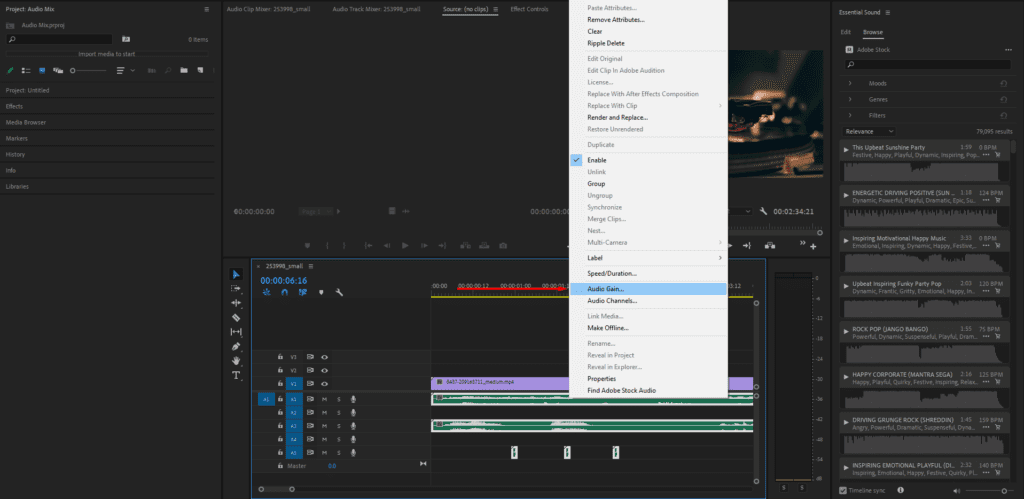Viewport: 1024px width, 499px height.
Task: Choose Ripple Delete from context menu
Action: coord(648,43)
